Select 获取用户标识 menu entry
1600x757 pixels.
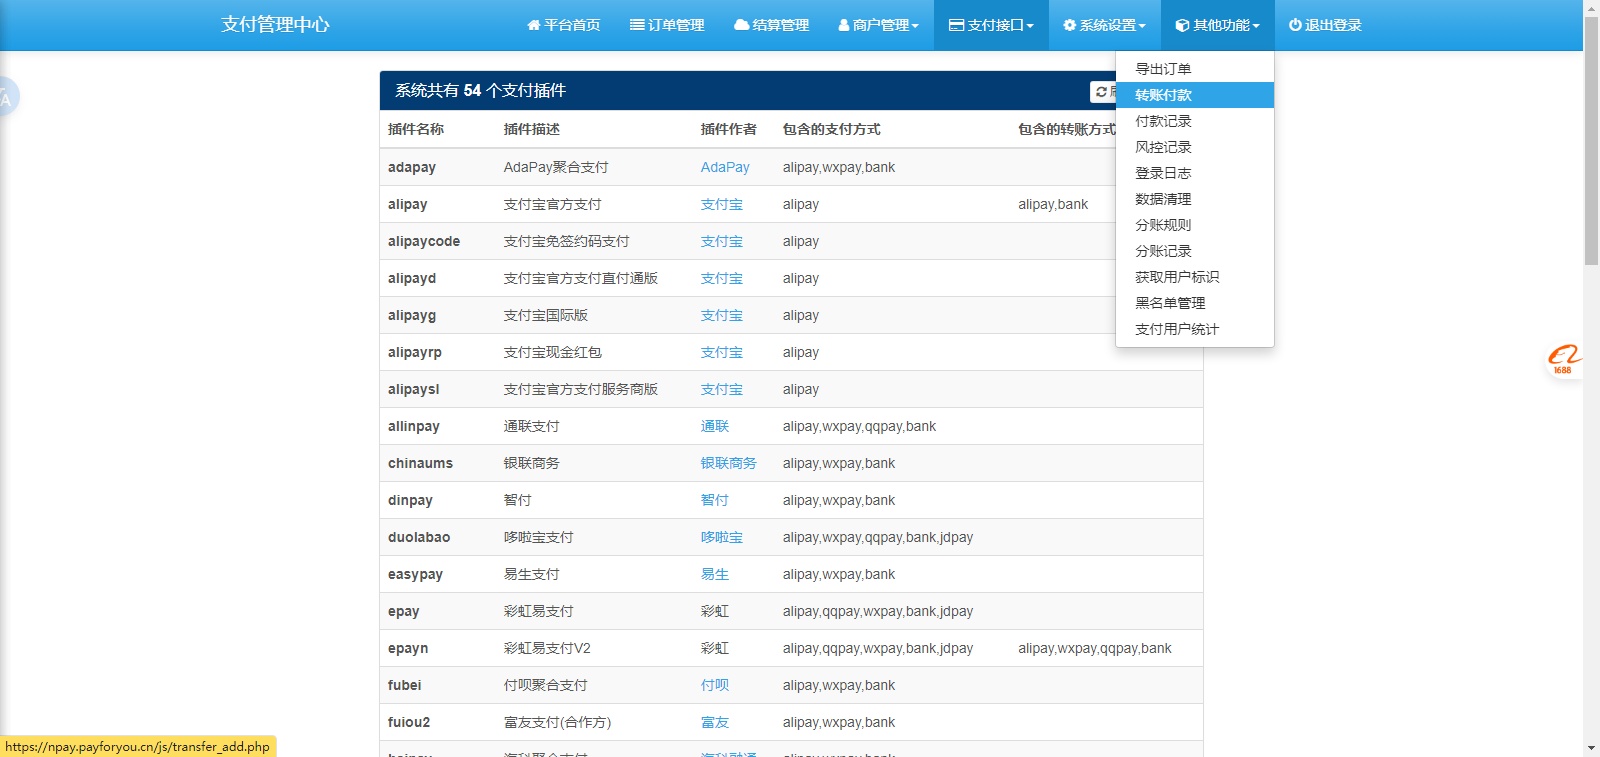(1195, 277)
